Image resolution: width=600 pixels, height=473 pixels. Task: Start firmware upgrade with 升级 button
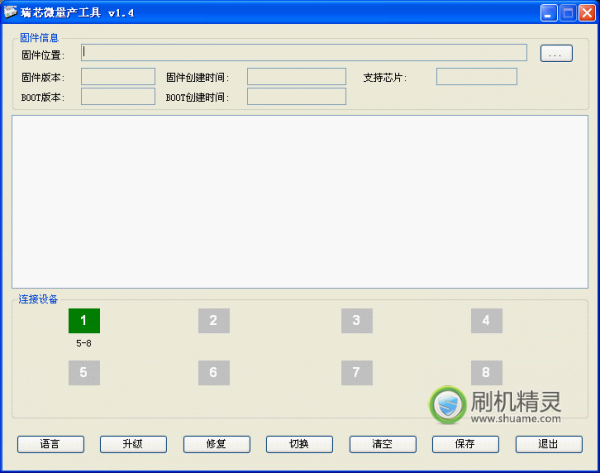(133, 444)
